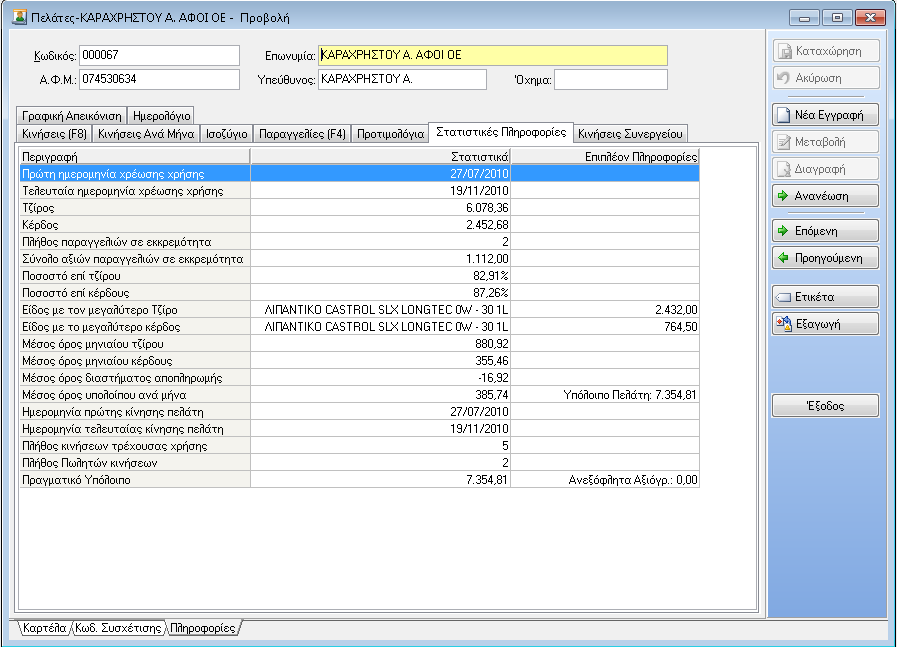Click the Επιπλέον Πληροφορίες column header

pos(605,157)
